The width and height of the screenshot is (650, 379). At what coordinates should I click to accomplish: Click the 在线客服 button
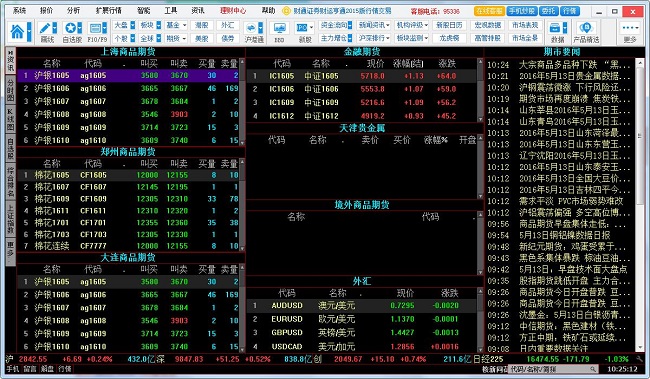point(489,11)
